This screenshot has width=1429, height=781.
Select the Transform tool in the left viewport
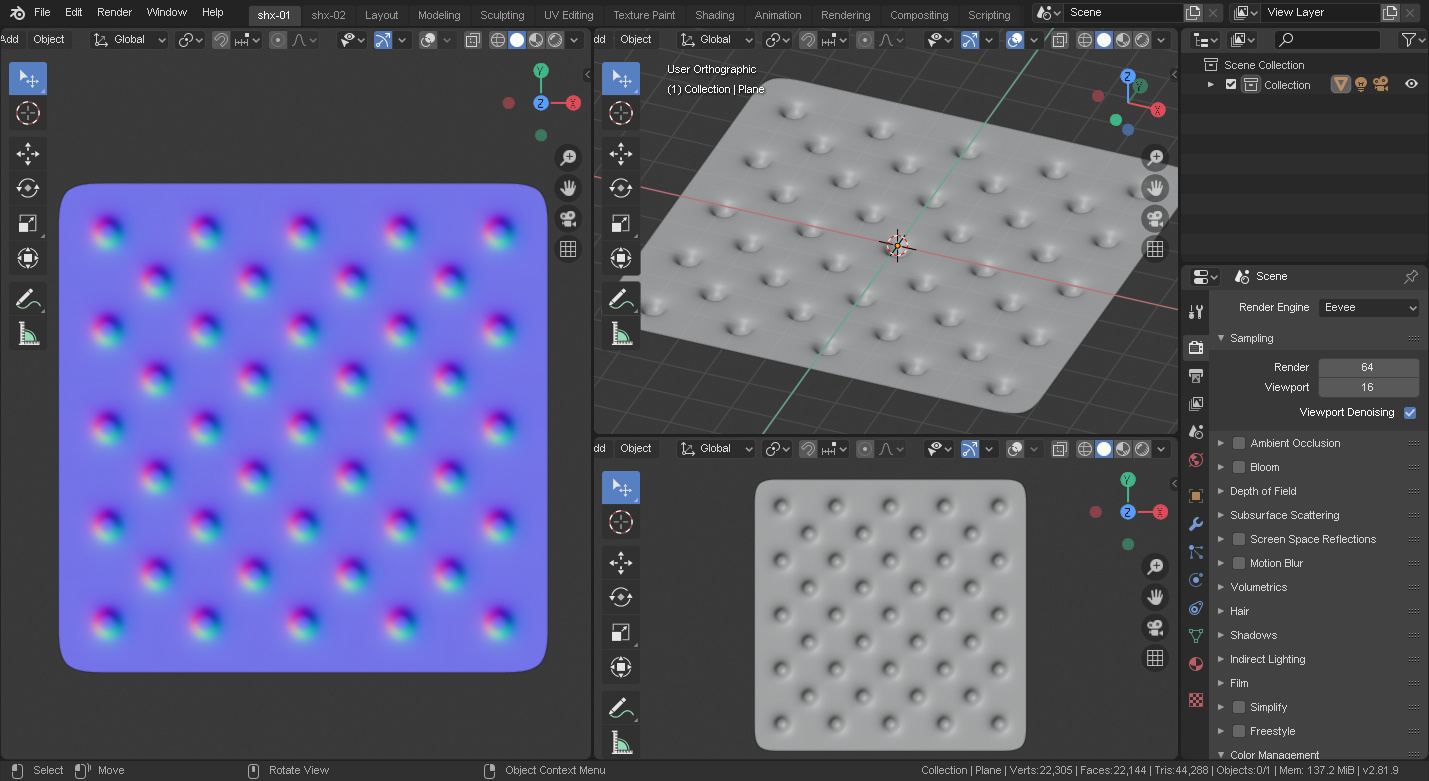click(28, 259)
